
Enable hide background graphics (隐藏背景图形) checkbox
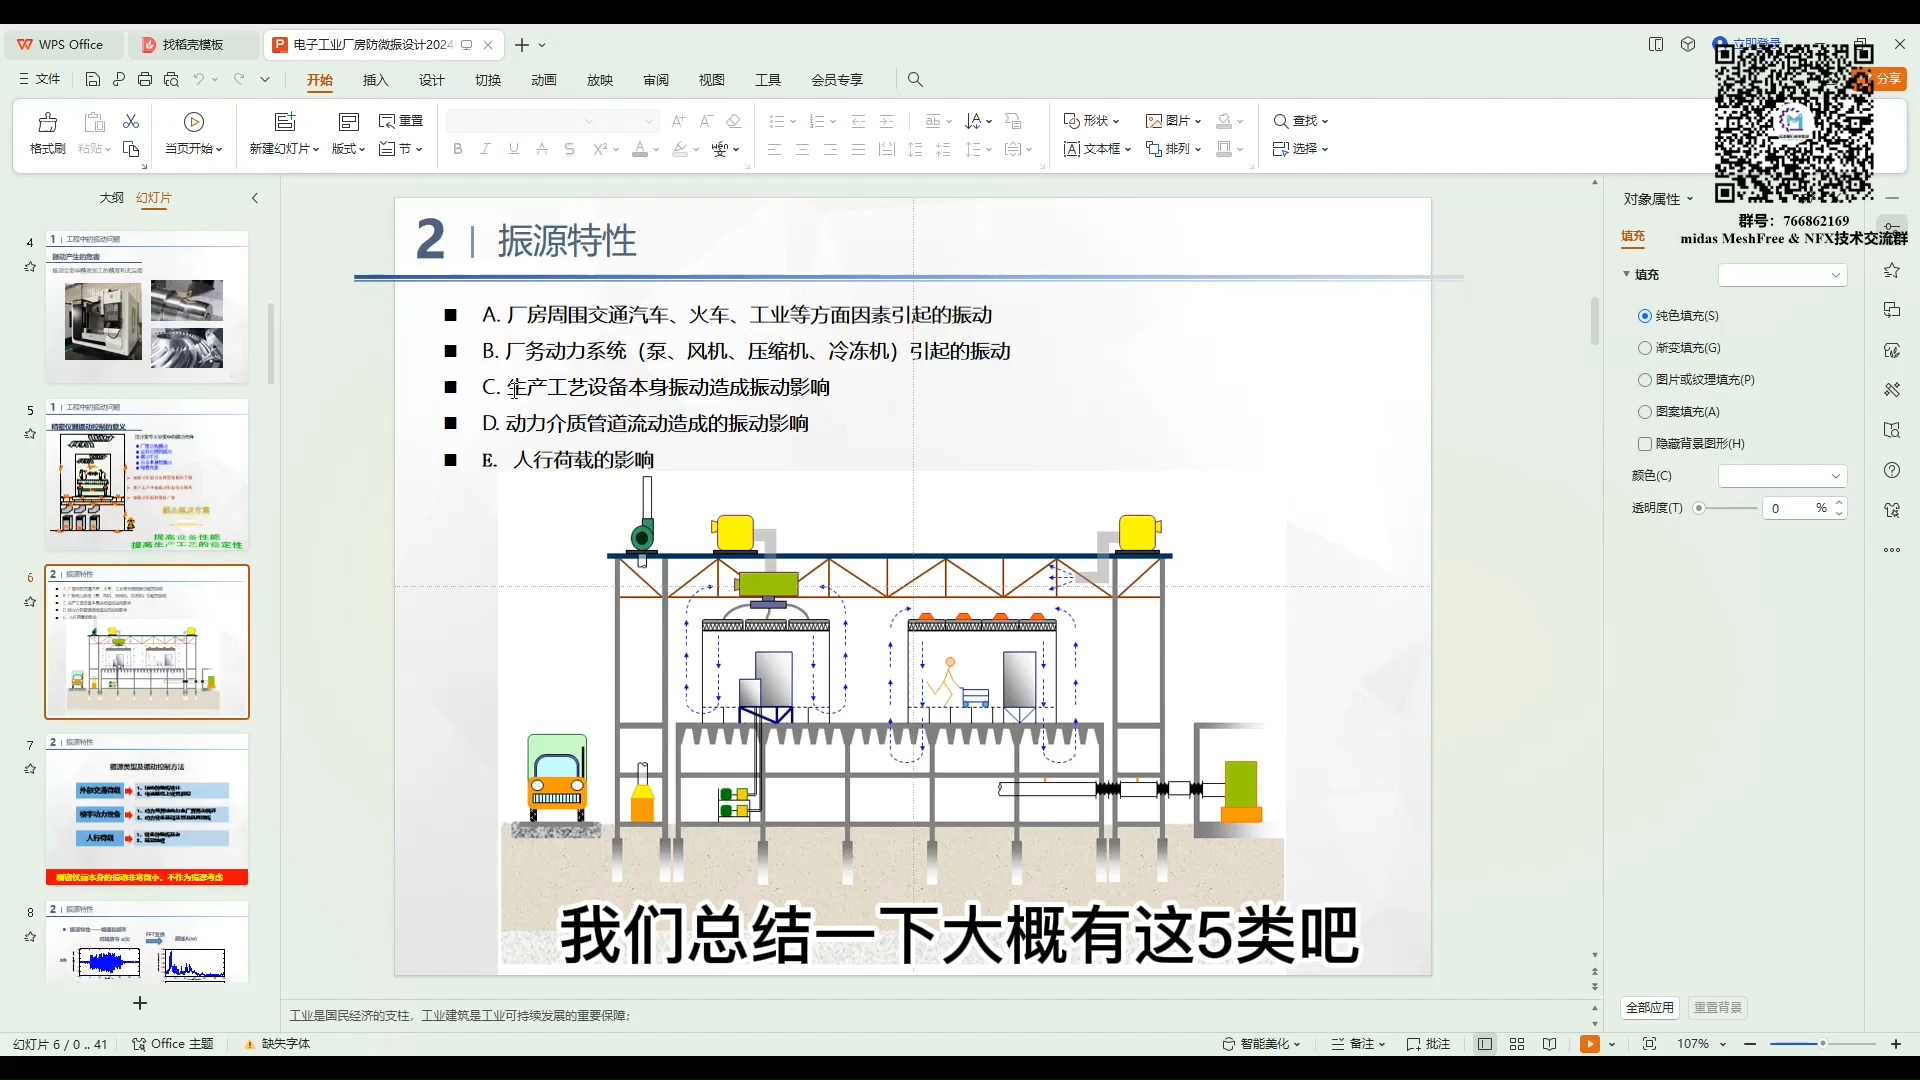point(1645,444)
